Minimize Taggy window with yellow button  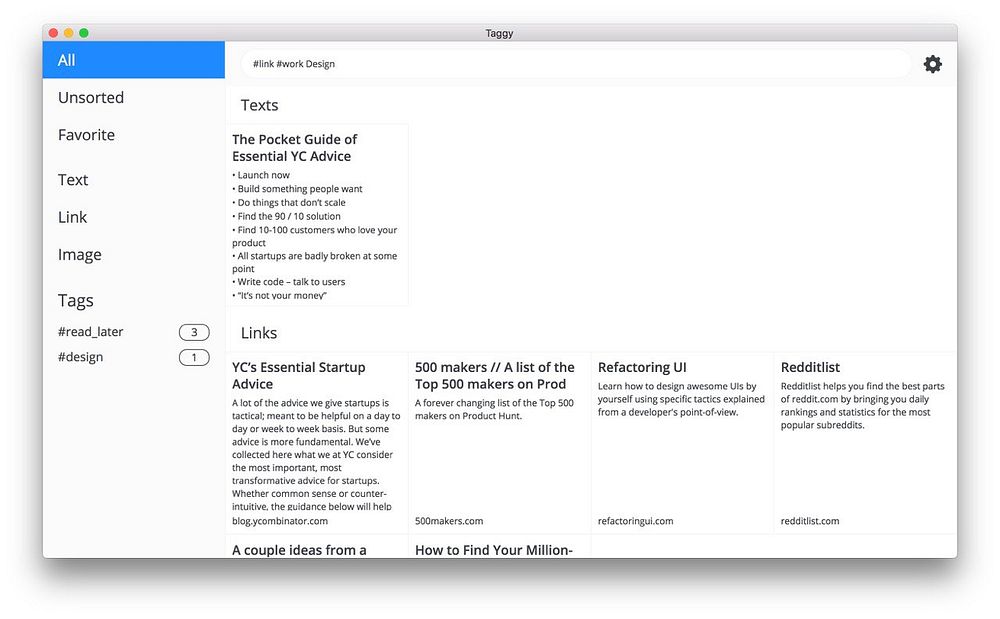pos(68,33)
